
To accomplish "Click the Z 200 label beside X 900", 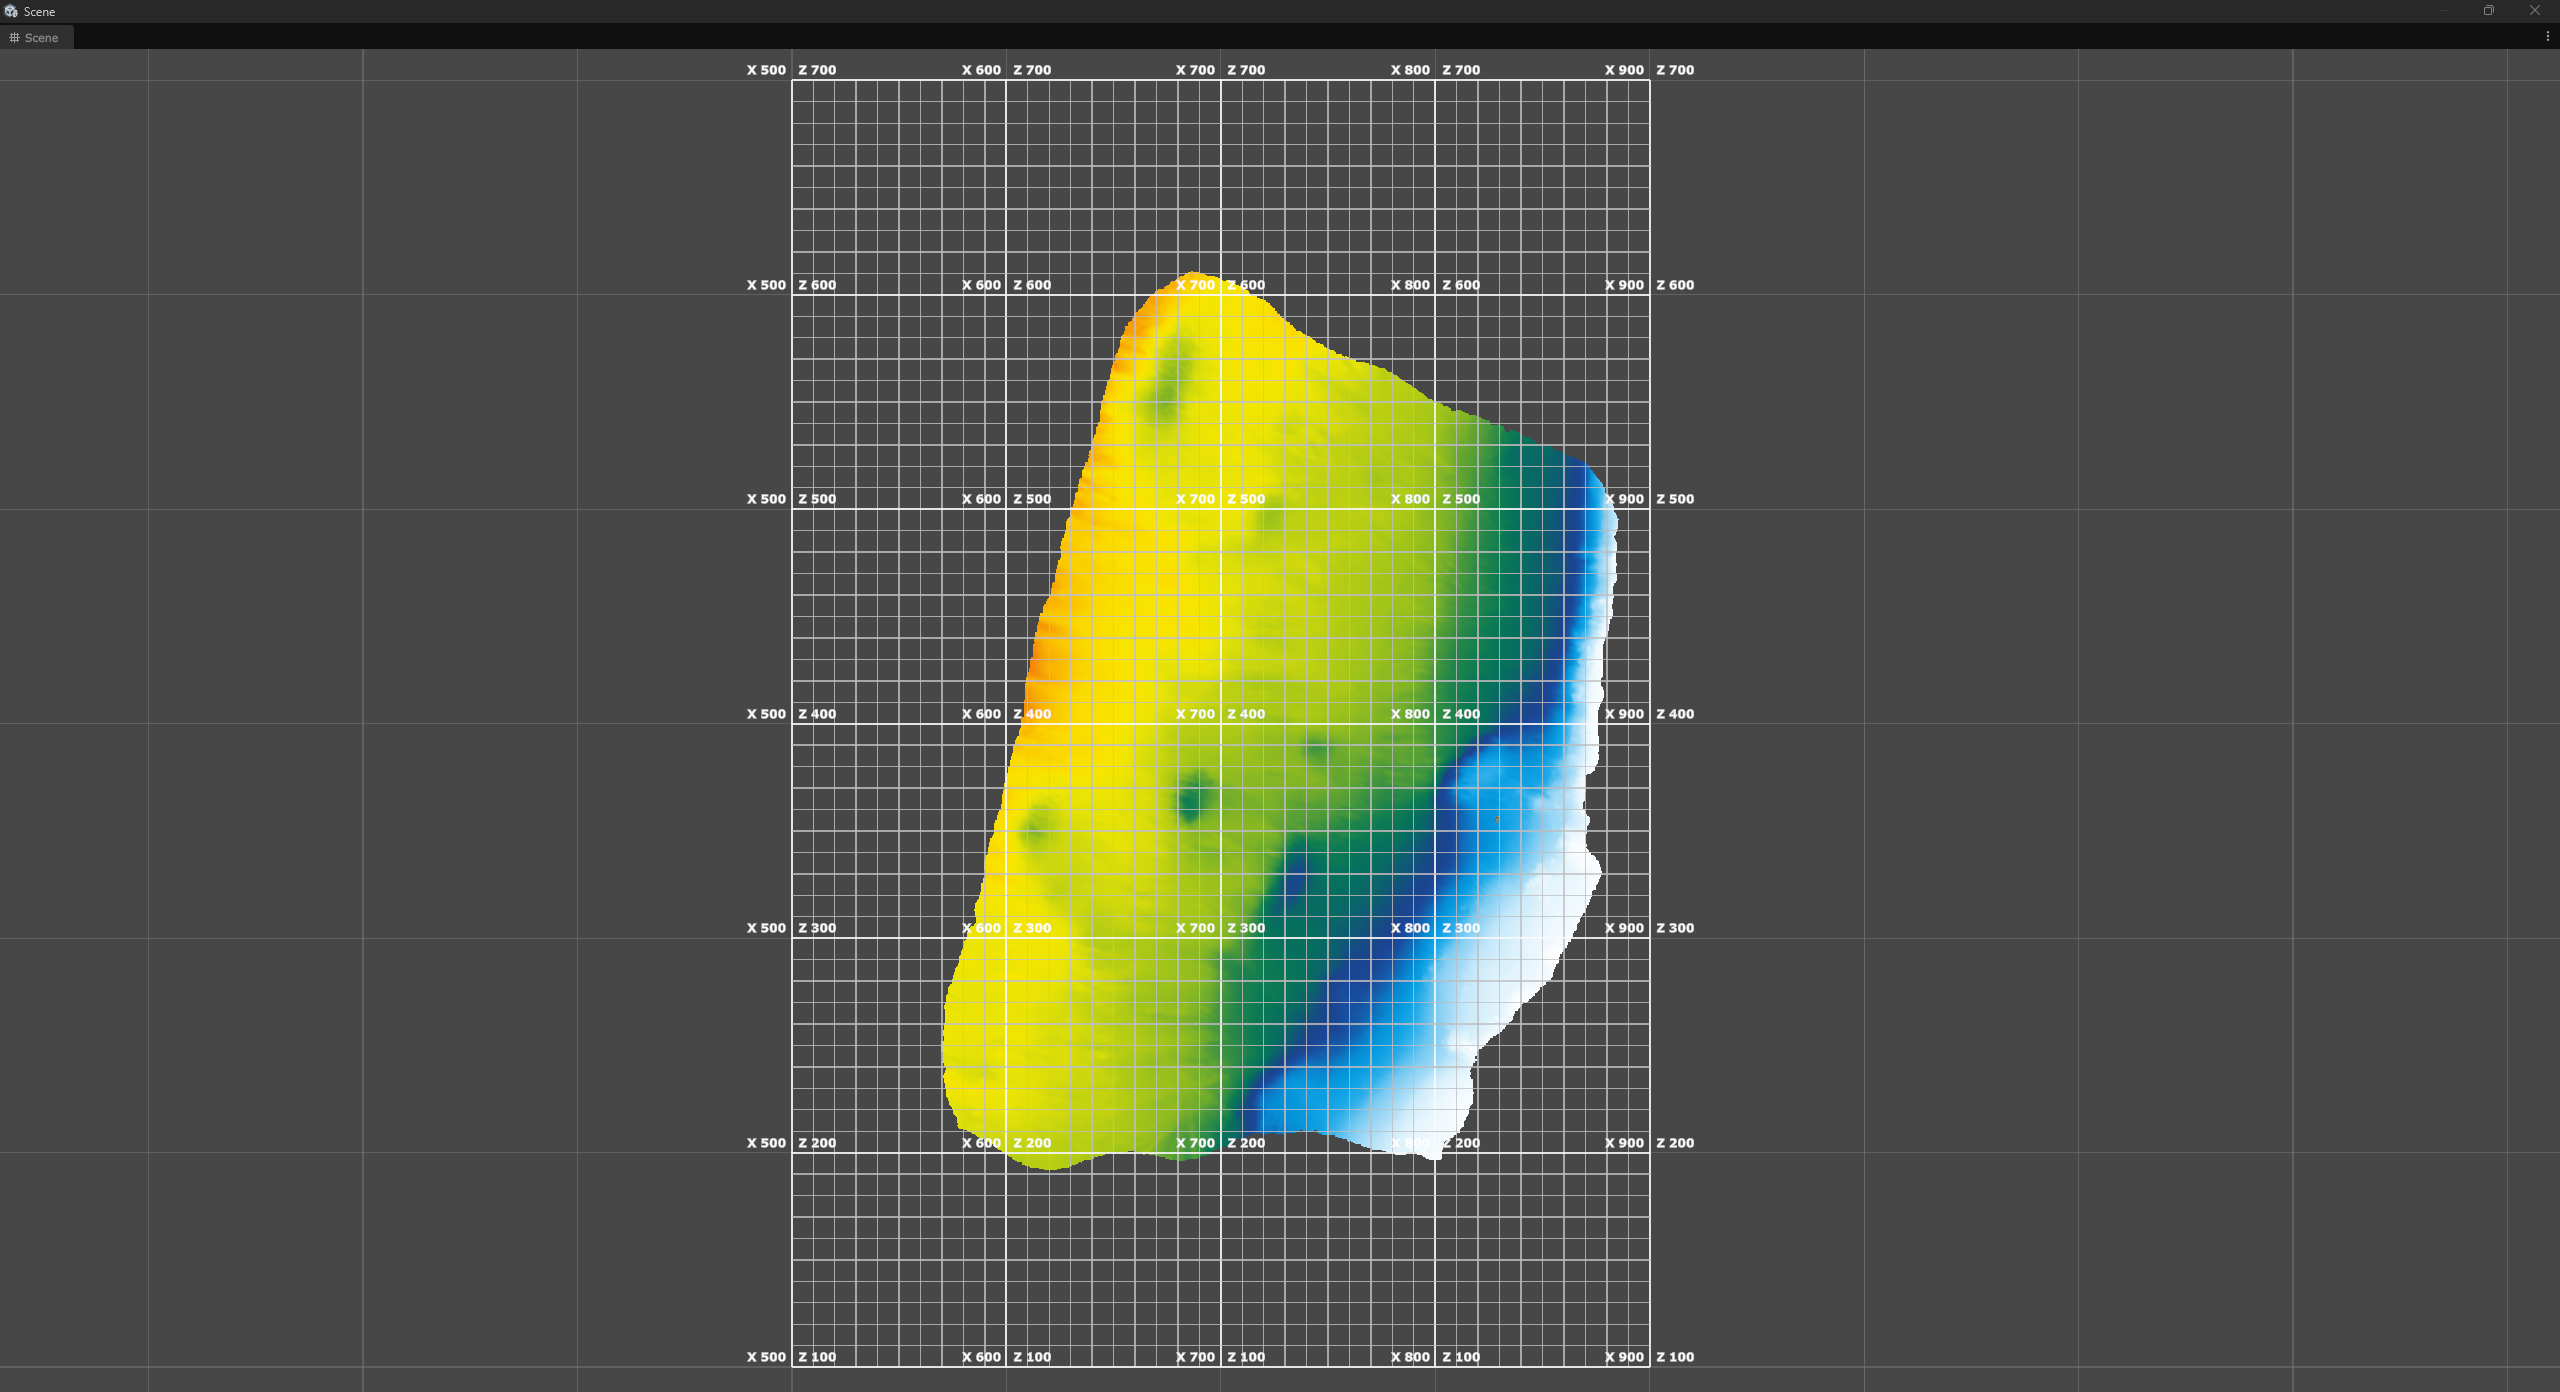I will (1675, 1143).
